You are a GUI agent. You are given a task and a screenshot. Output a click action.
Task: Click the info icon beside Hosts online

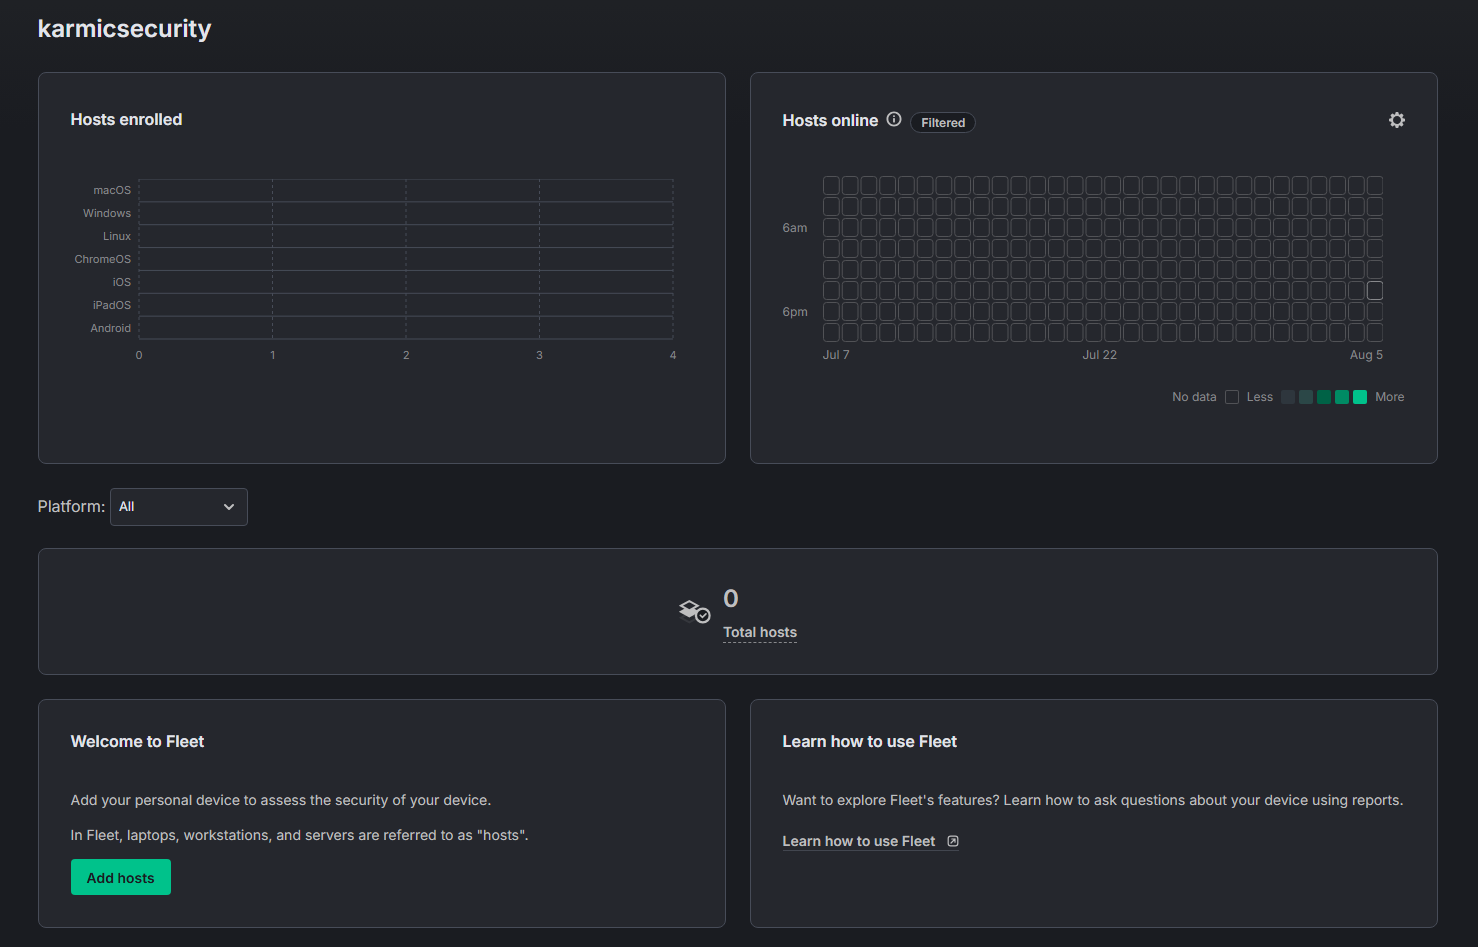[x=894, y=119]
